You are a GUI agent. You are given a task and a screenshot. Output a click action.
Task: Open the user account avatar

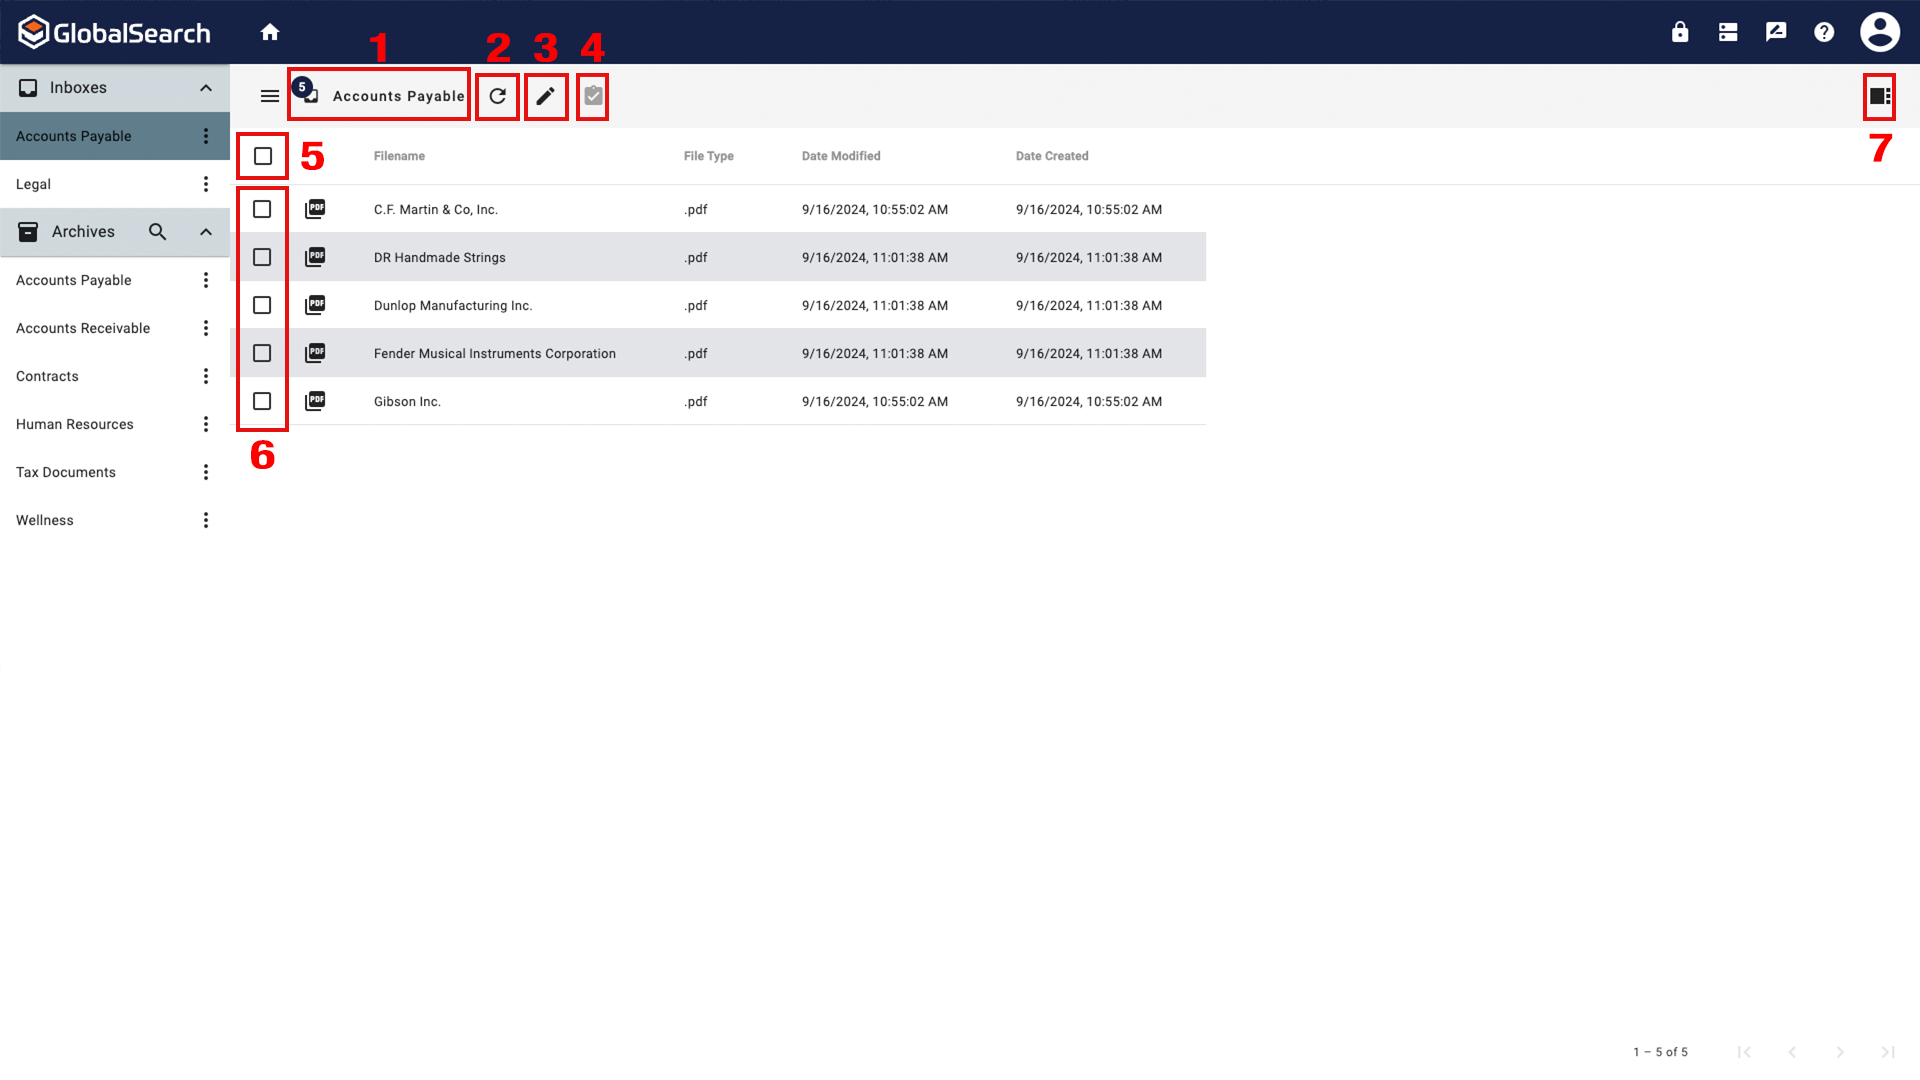click(1879, 31)
